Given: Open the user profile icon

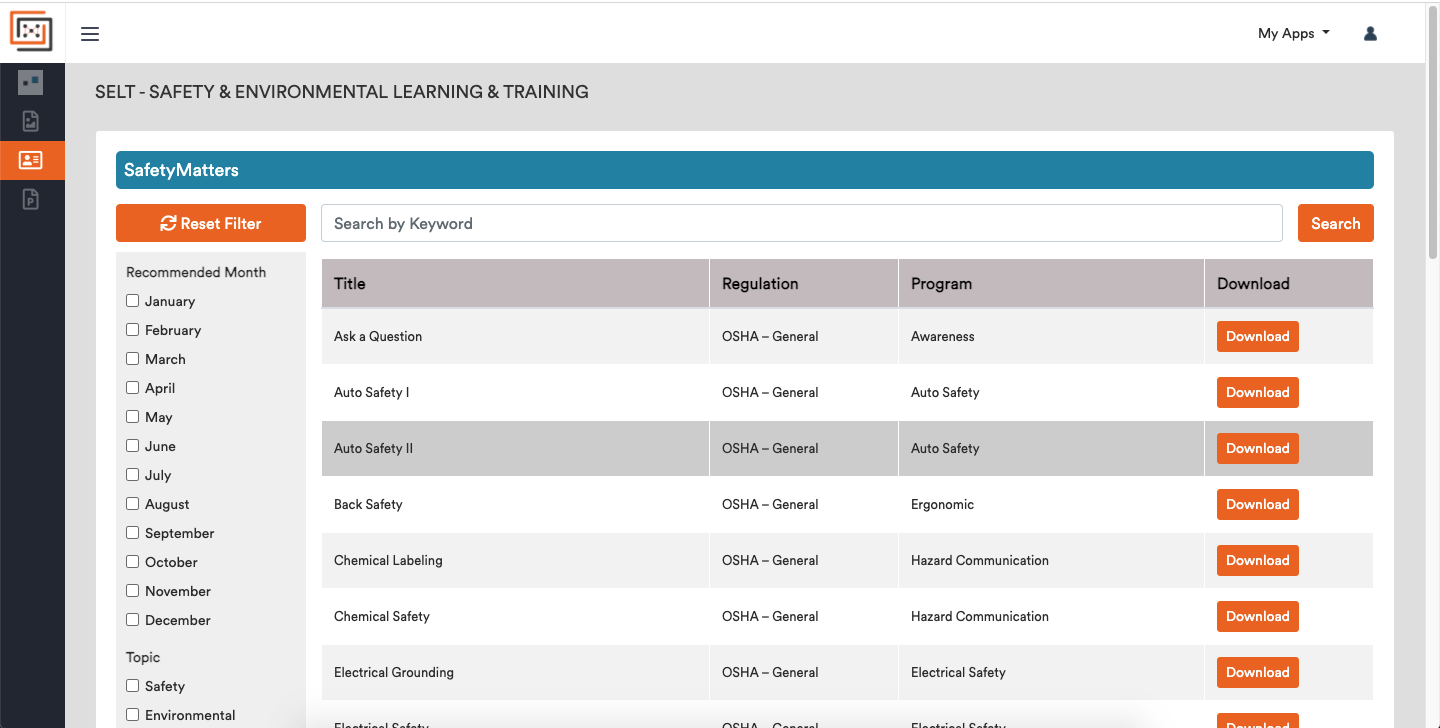Looking at the screenshot, I should click(x=1370, y=33).
